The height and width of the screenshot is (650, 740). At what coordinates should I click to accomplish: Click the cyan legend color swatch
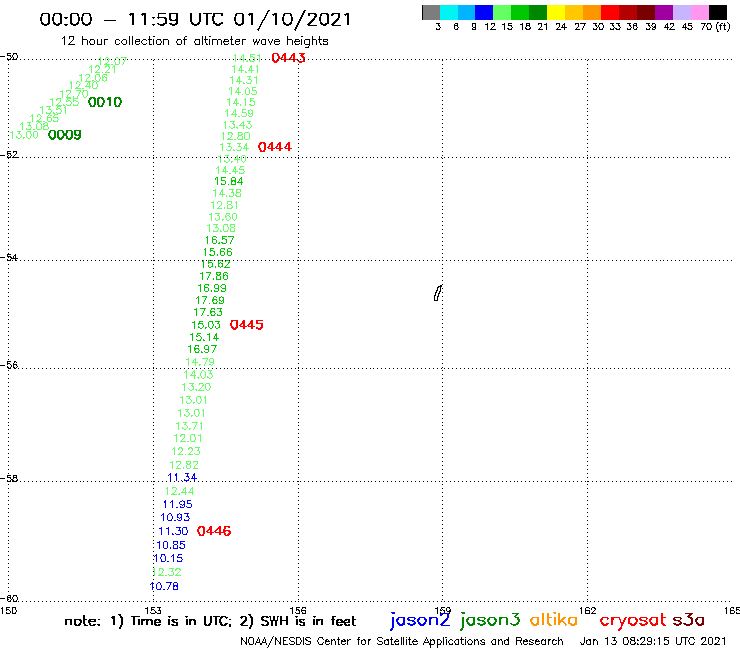click(x=449, y=12)
